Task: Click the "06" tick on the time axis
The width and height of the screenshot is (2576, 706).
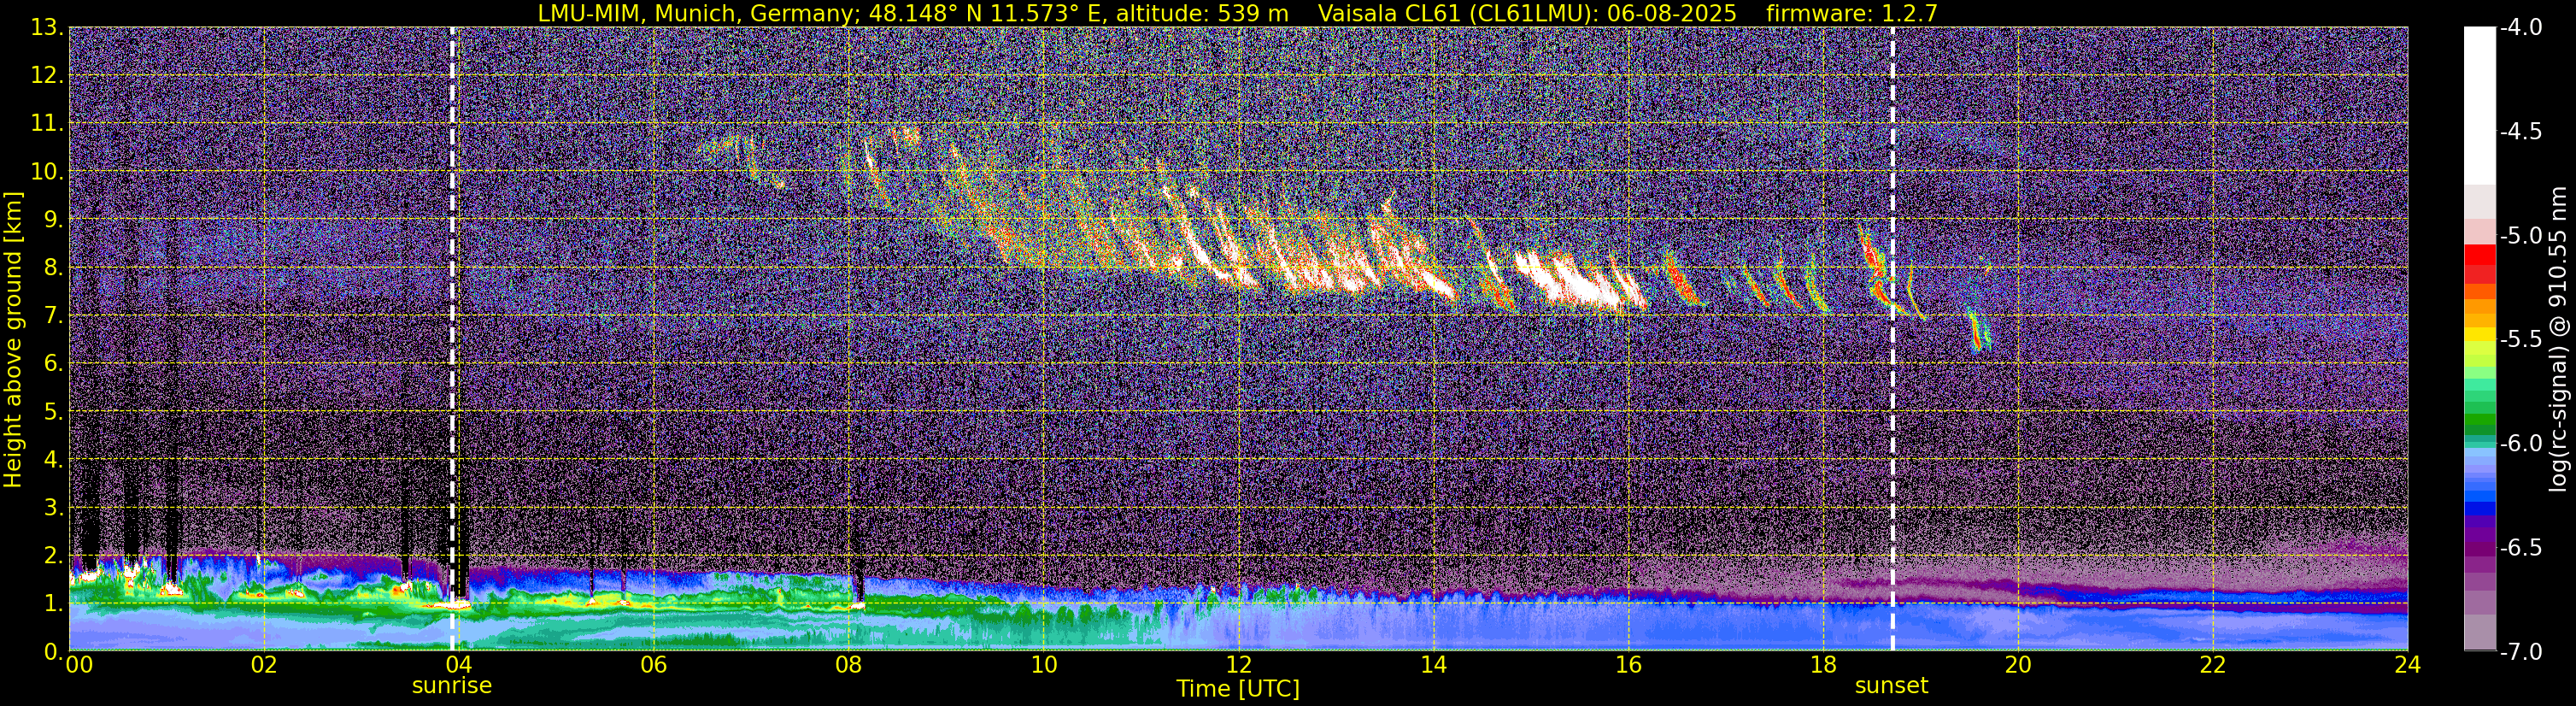Action: click(654, 666)
